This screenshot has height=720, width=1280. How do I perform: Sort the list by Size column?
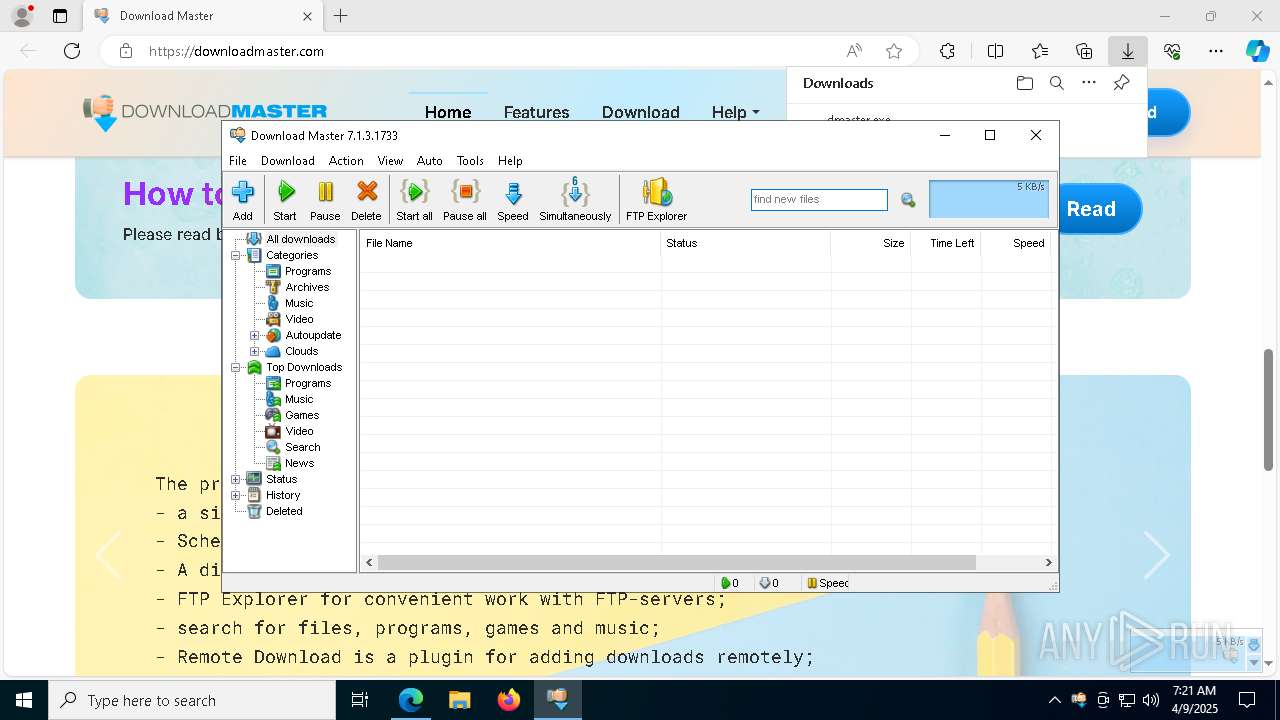[870, 243]
